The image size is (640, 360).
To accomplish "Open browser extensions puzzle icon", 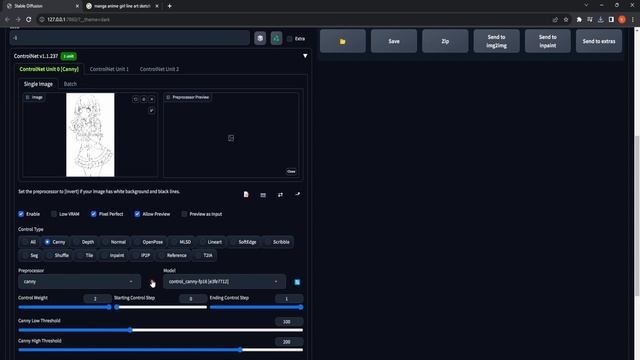I will pos(579,20).
